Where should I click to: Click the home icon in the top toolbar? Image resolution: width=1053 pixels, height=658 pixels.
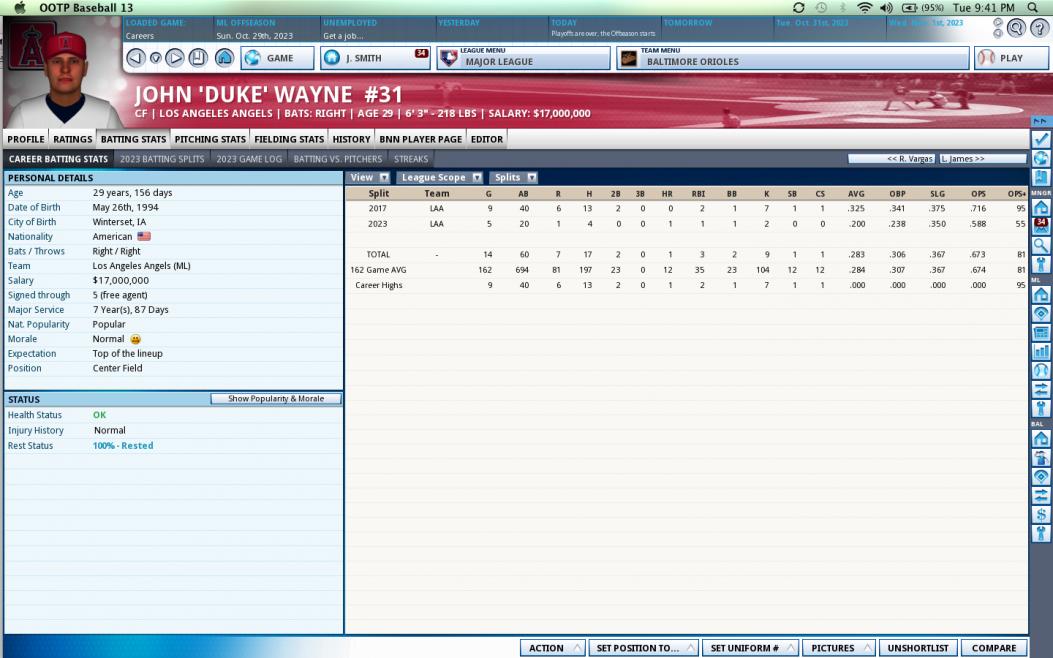tap(224, 58)
